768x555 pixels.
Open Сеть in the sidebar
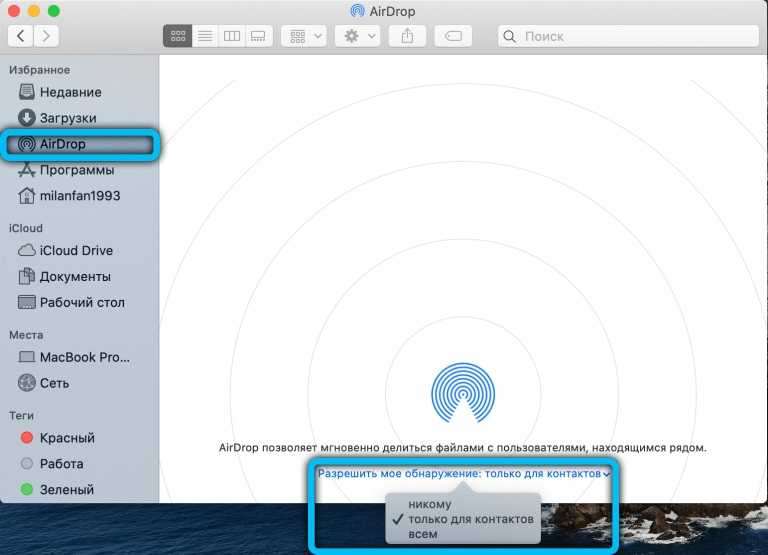(x=80, y=383)
